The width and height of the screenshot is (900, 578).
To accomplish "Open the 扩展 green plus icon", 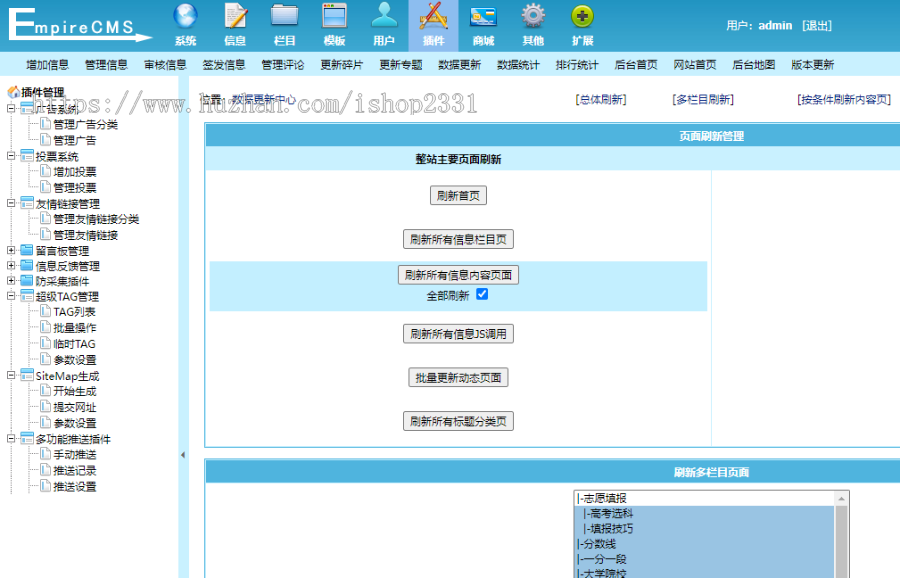I will pyautogui.click(x=583, y=17).
